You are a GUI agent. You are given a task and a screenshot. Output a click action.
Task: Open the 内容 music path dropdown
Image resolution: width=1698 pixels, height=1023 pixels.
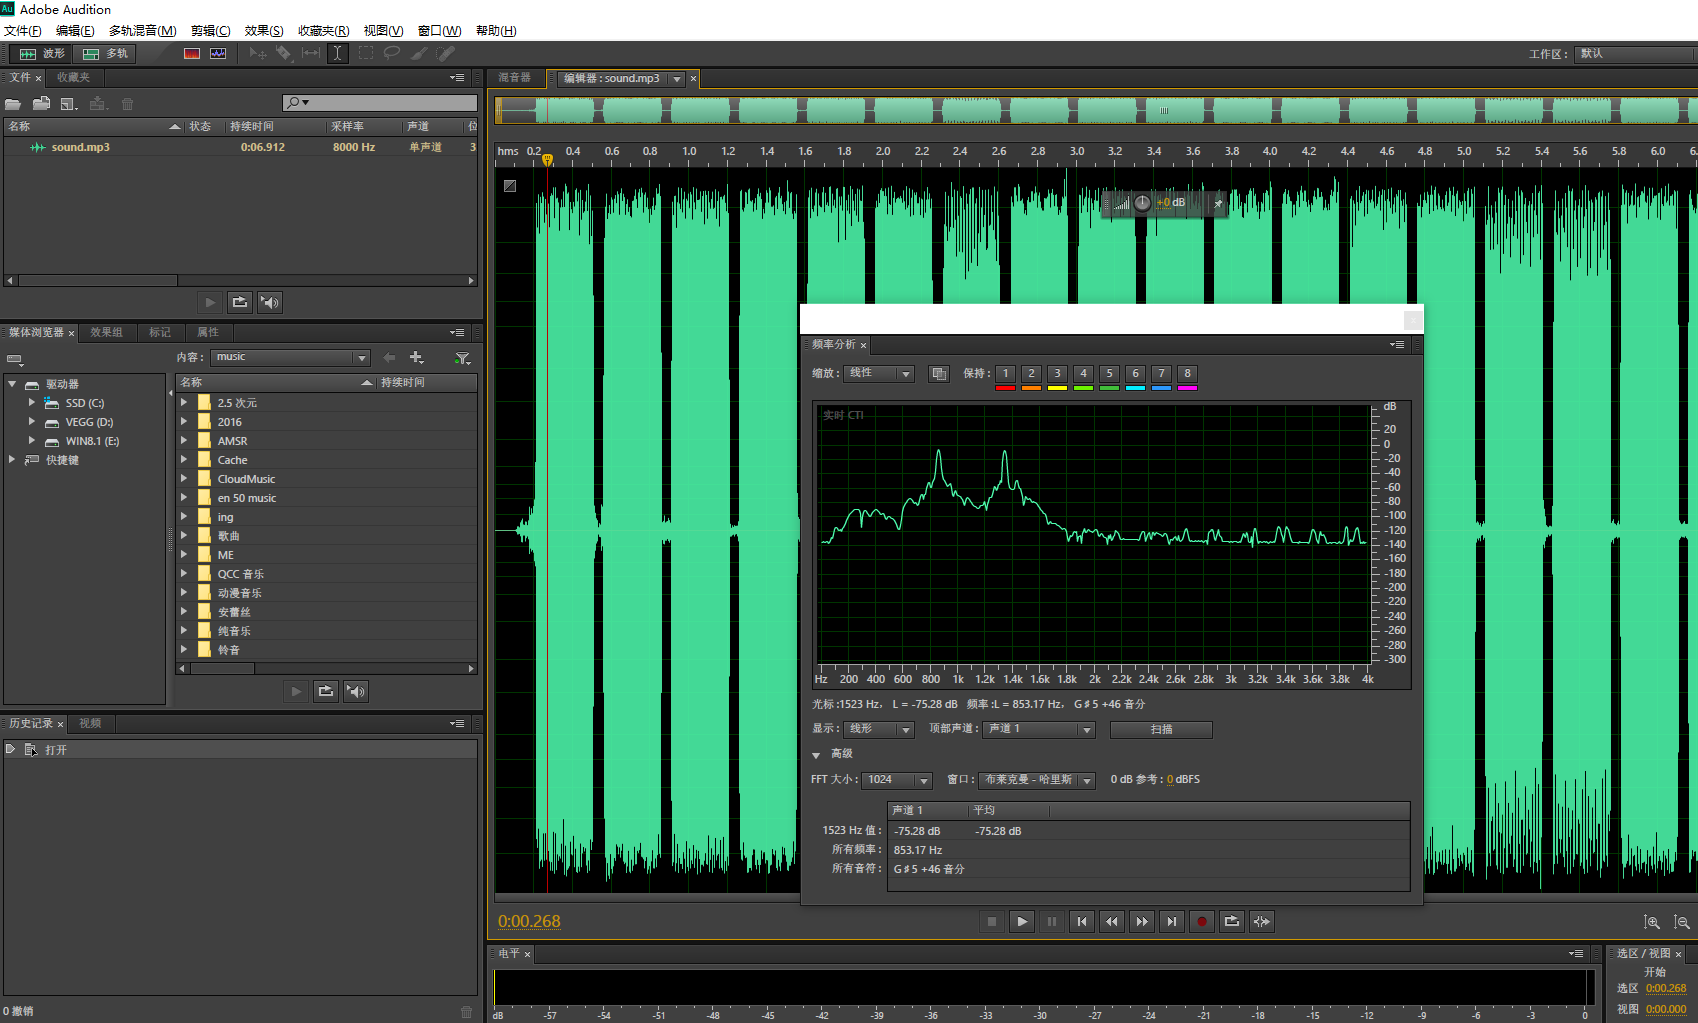[x=291, y=357]
